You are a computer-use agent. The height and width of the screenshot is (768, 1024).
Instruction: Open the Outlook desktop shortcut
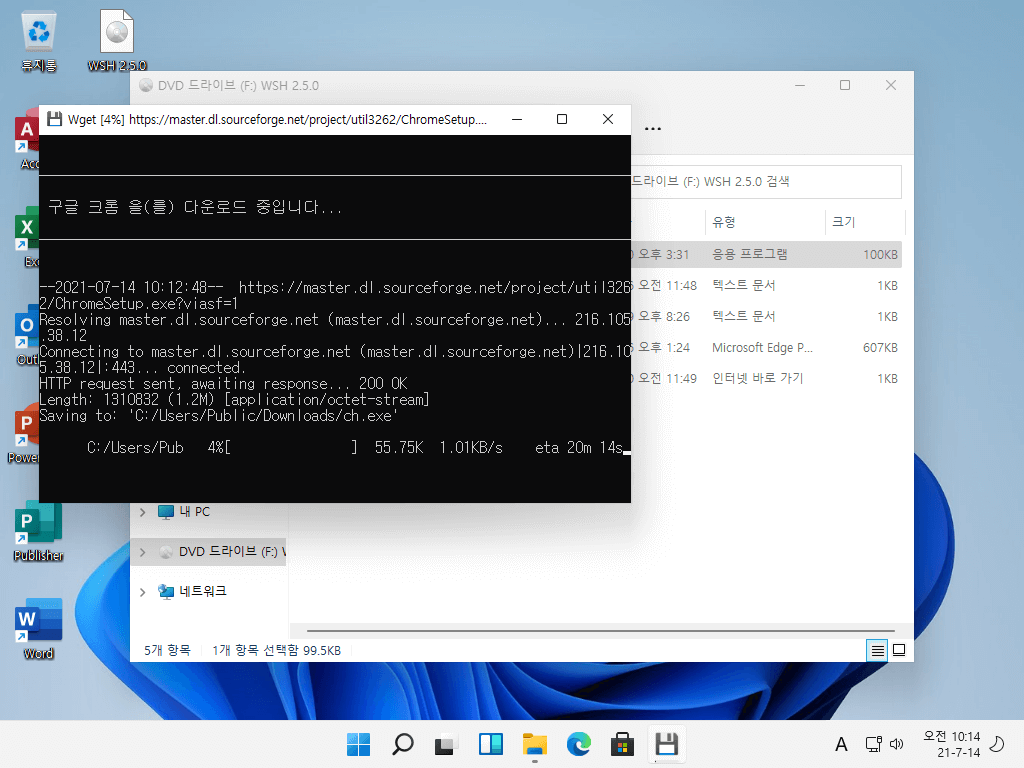point(27,336)
